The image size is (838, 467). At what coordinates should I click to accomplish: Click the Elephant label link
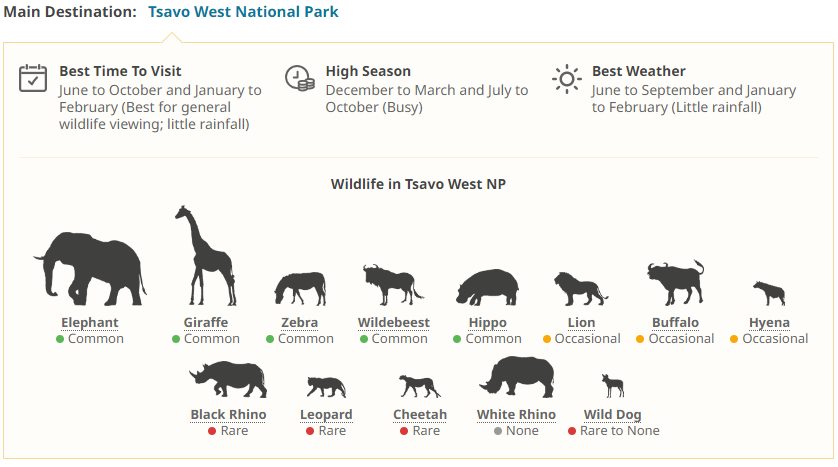click(90, 323)
